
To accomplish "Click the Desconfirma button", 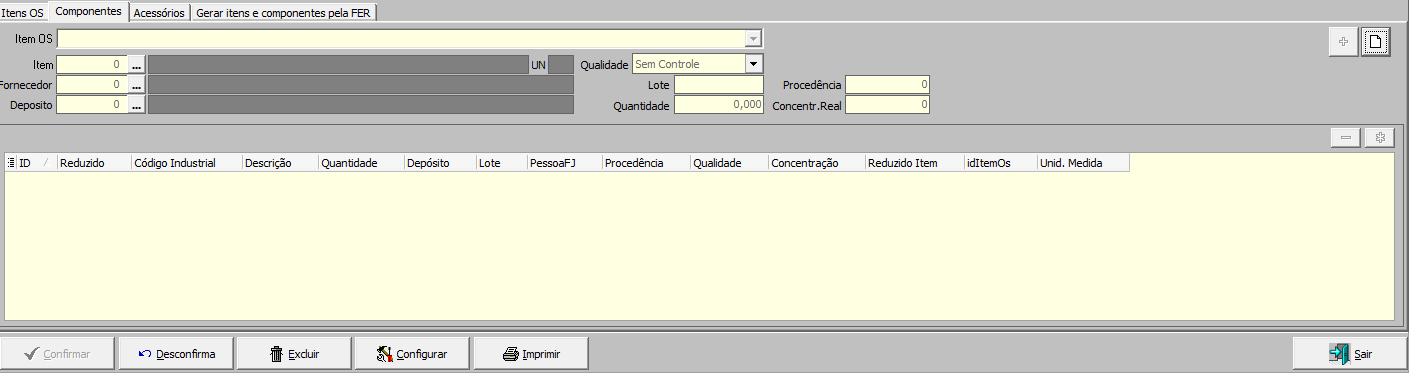I will point(176,354).
